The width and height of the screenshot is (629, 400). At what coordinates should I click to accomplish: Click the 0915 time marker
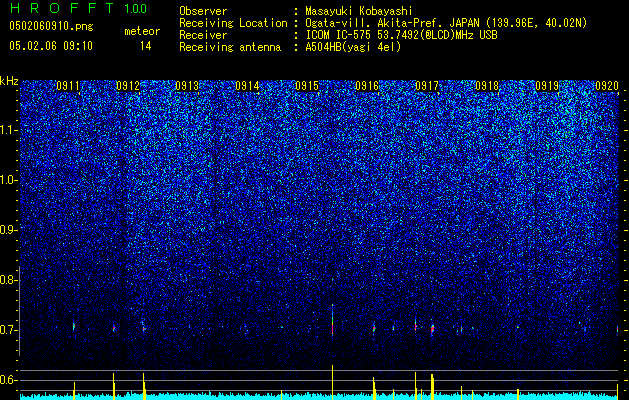point(307,86)
